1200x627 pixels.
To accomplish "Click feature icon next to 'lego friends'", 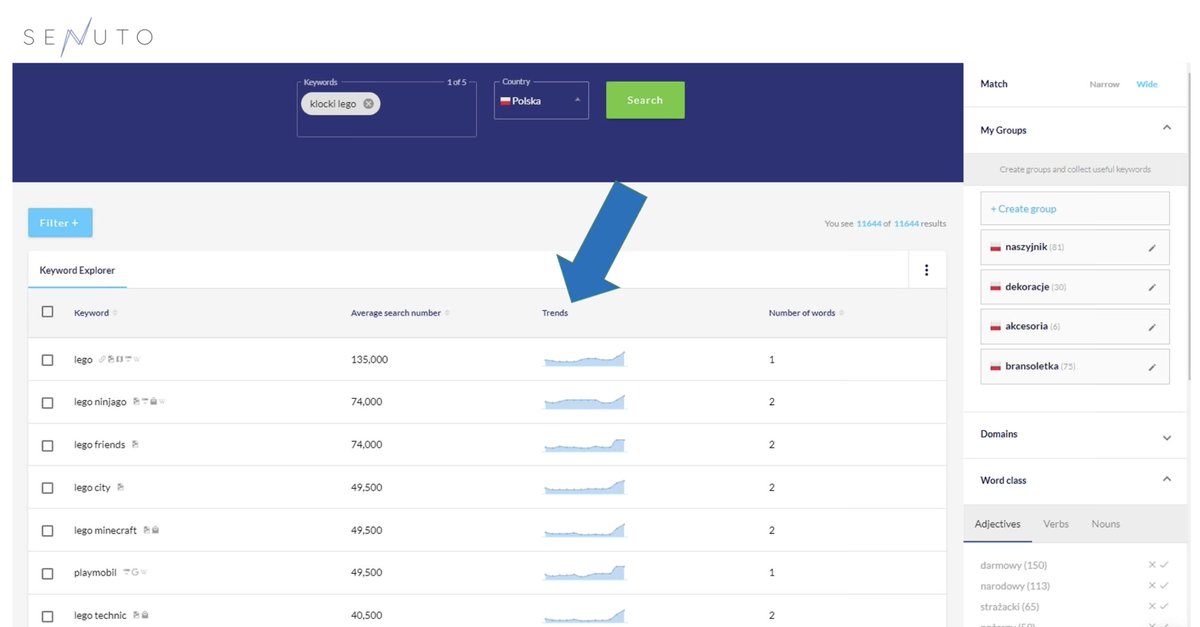I will click(x=135, y=445).
